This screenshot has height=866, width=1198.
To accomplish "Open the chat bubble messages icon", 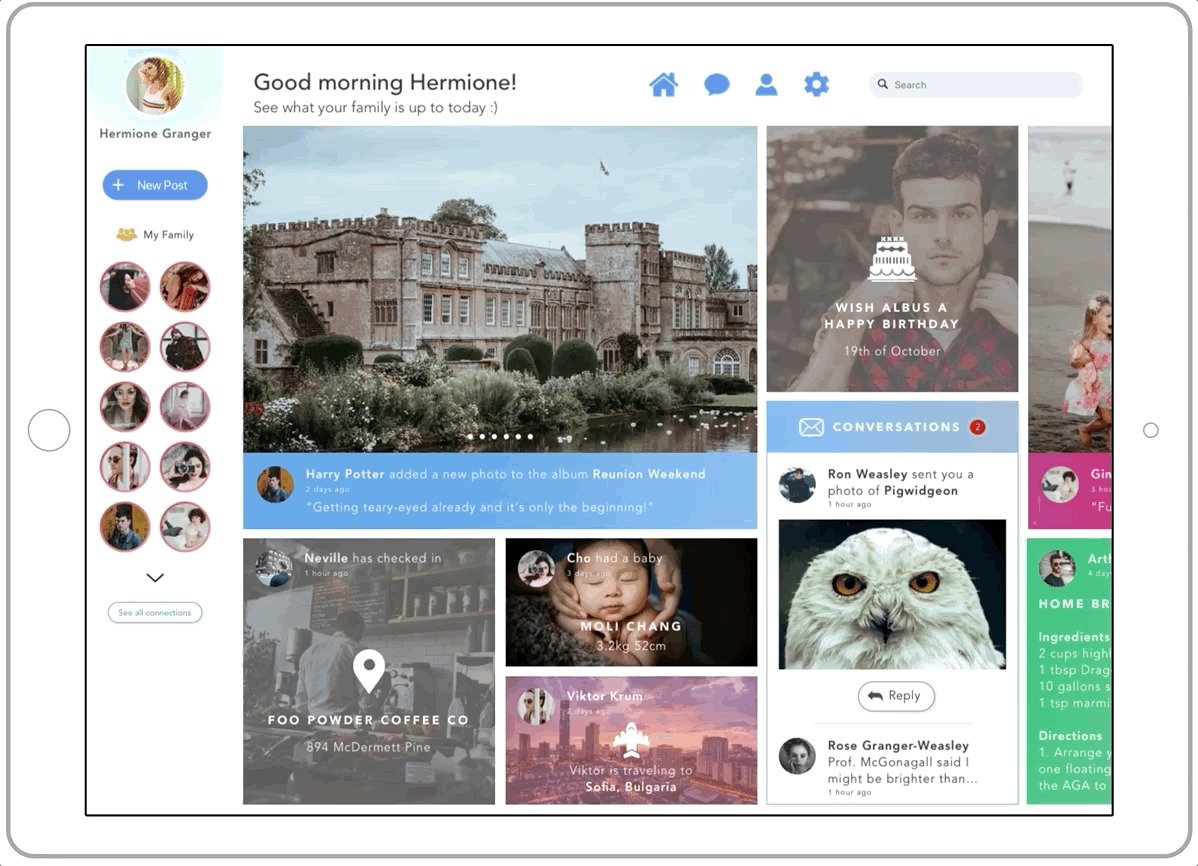I will pos(716,85).
